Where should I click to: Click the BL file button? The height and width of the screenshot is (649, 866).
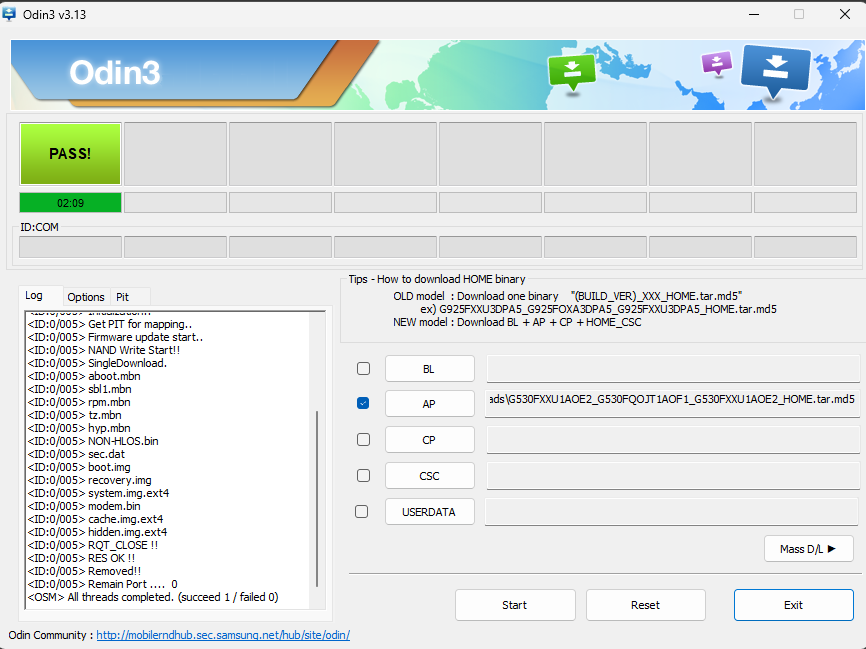click(x=430, y=368)
